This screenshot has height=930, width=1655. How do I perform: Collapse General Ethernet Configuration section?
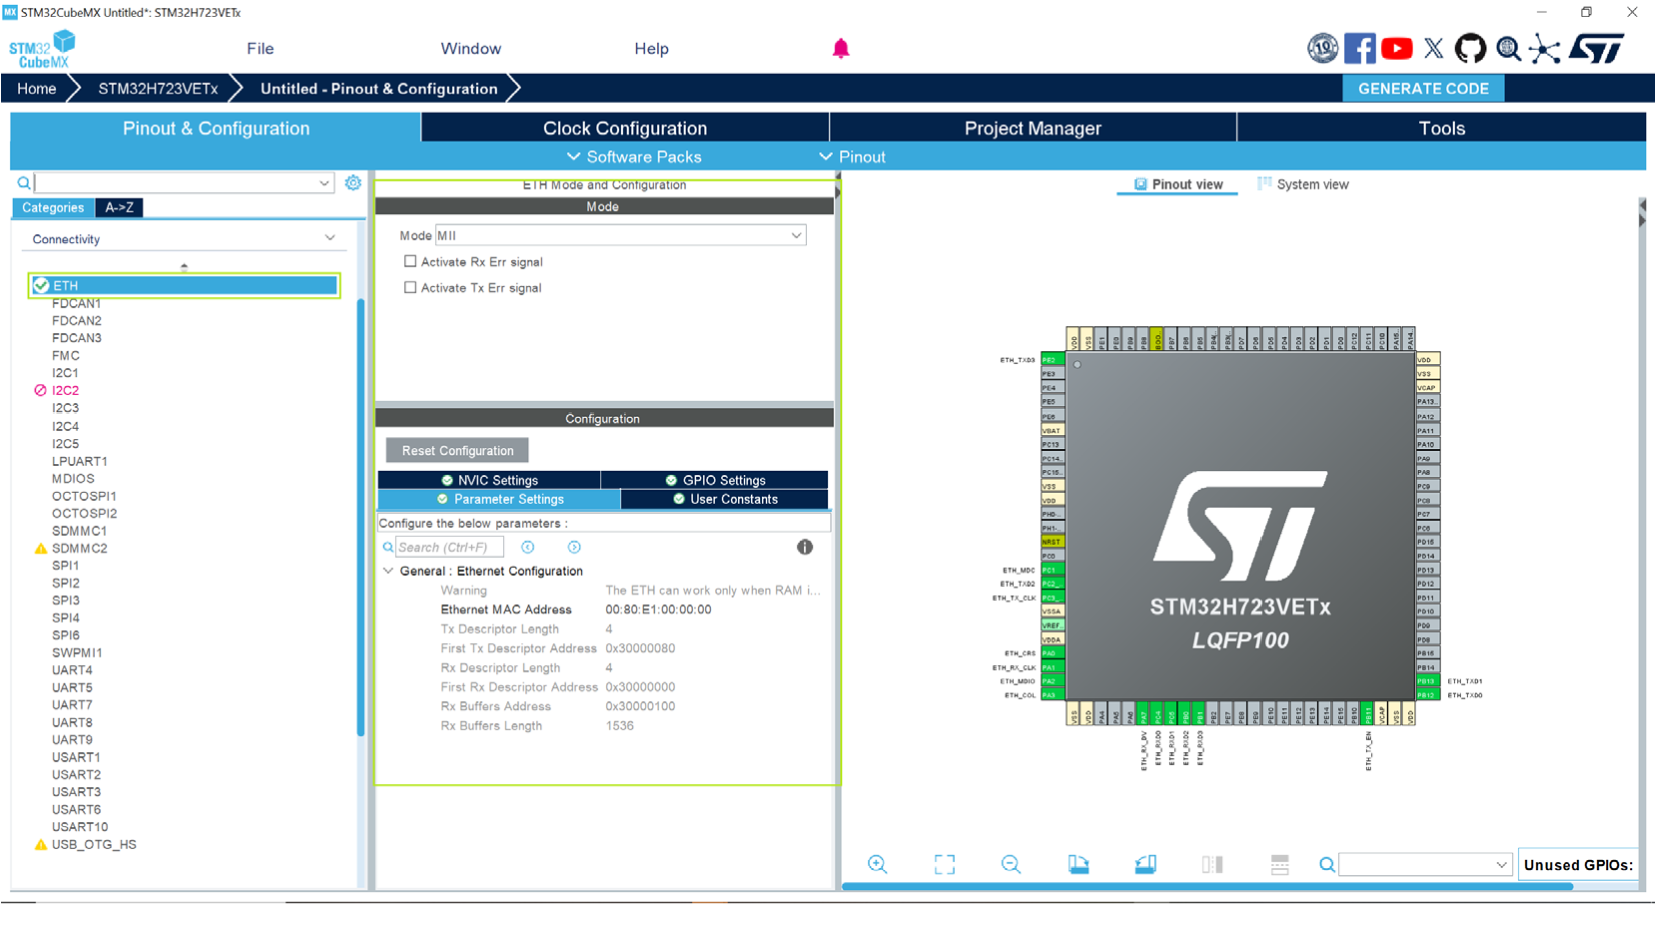click(388, 571)
